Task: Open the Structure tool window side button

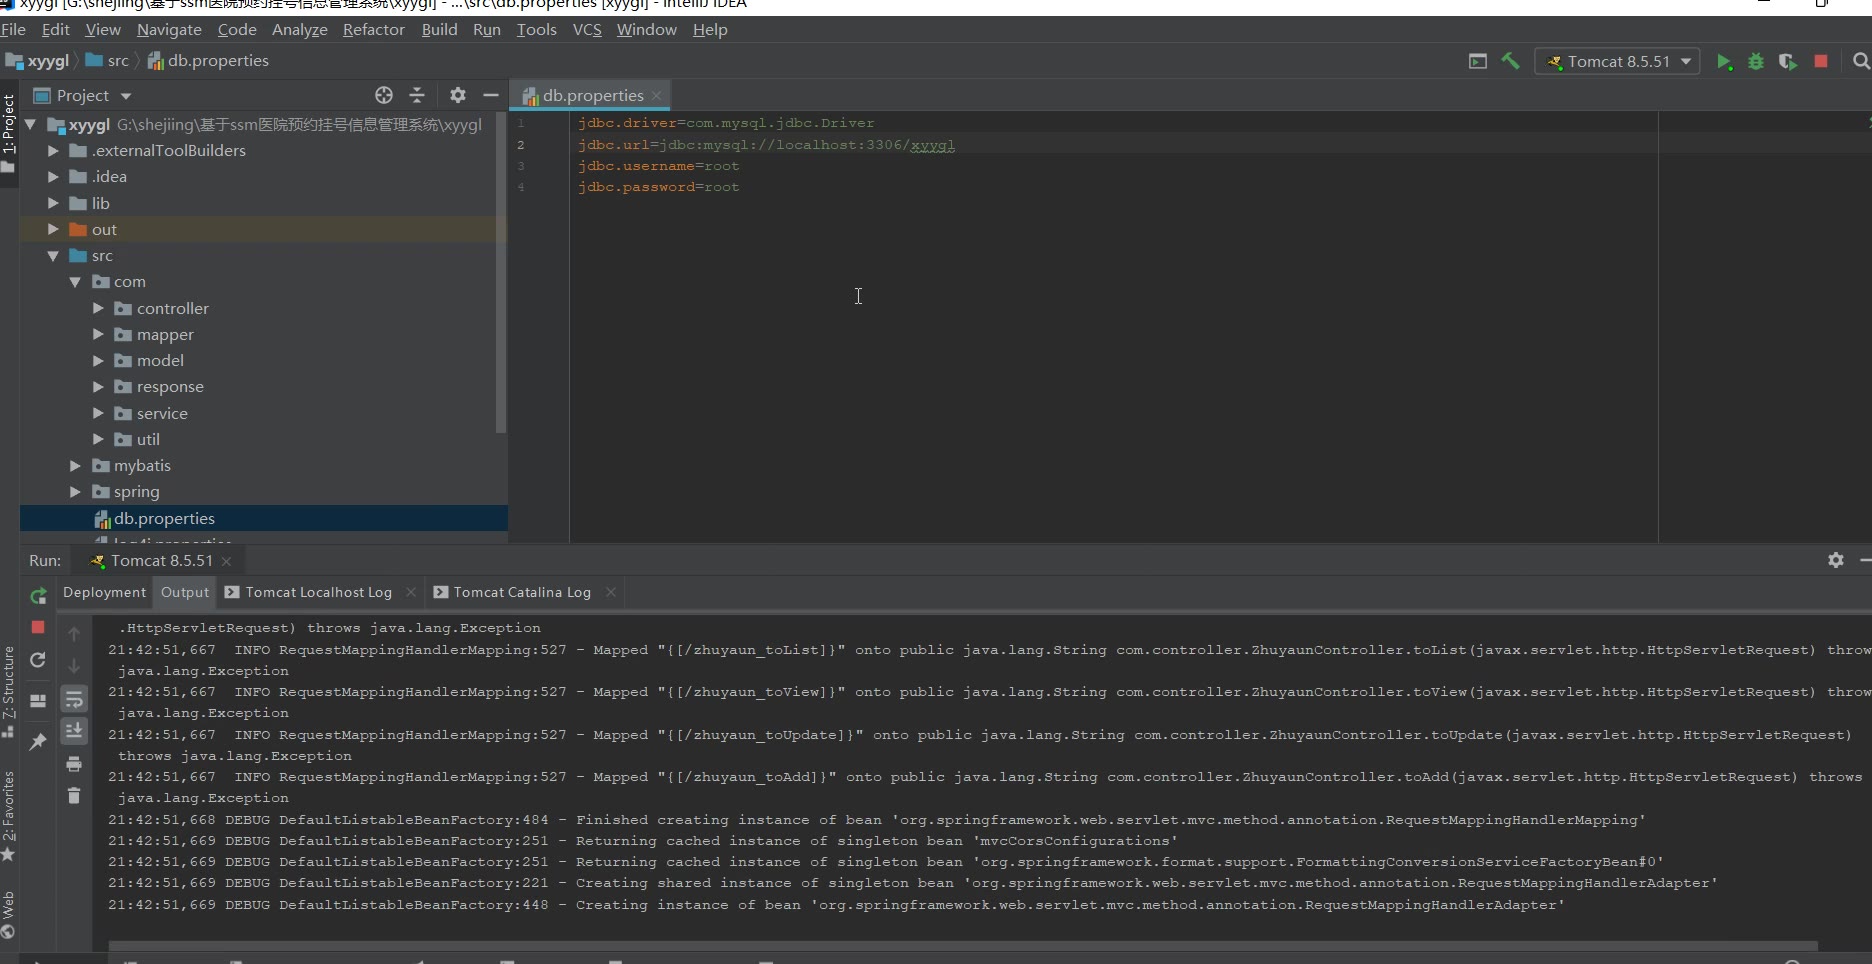Action: coord(9,690)
